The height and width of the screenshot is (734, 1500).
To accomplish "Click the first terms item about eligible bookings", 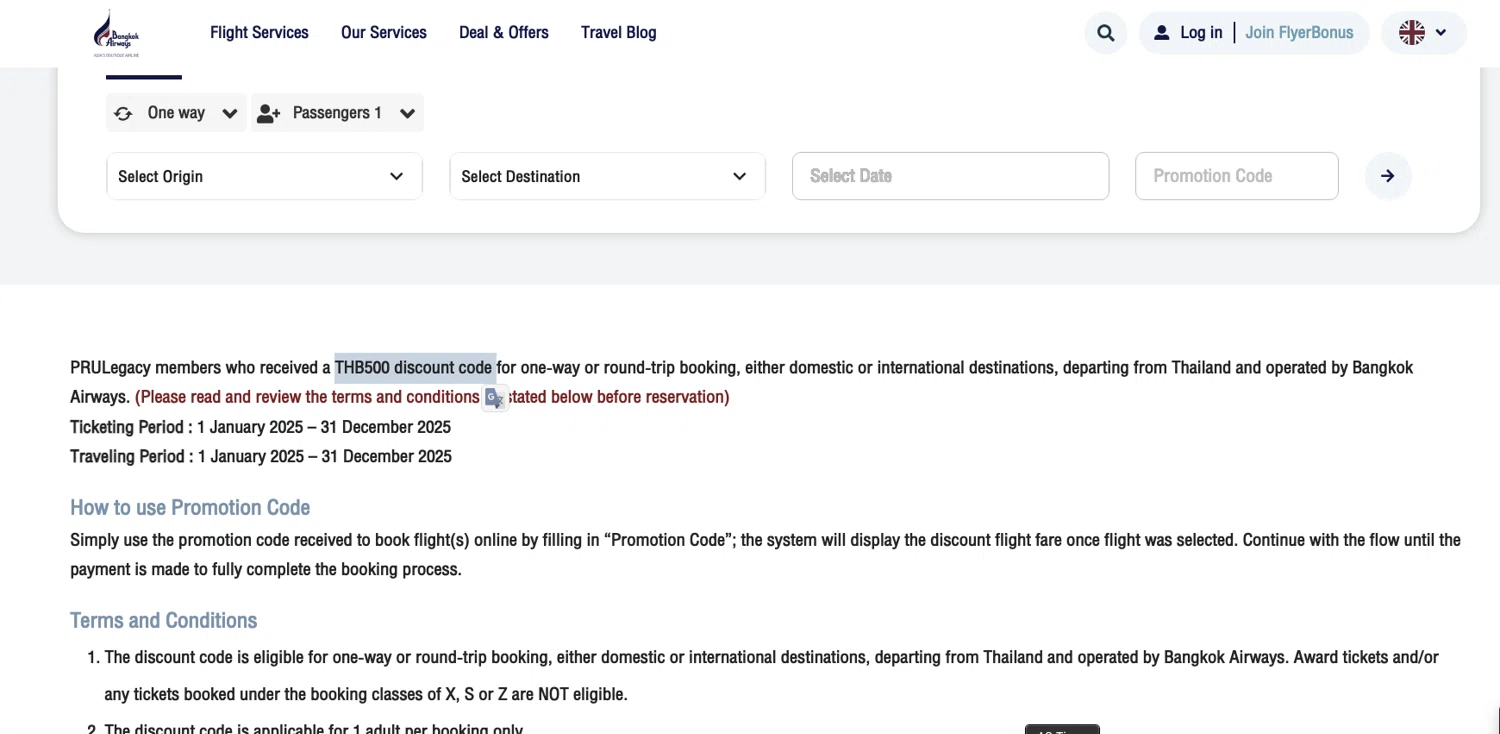I will coord(771,675).
